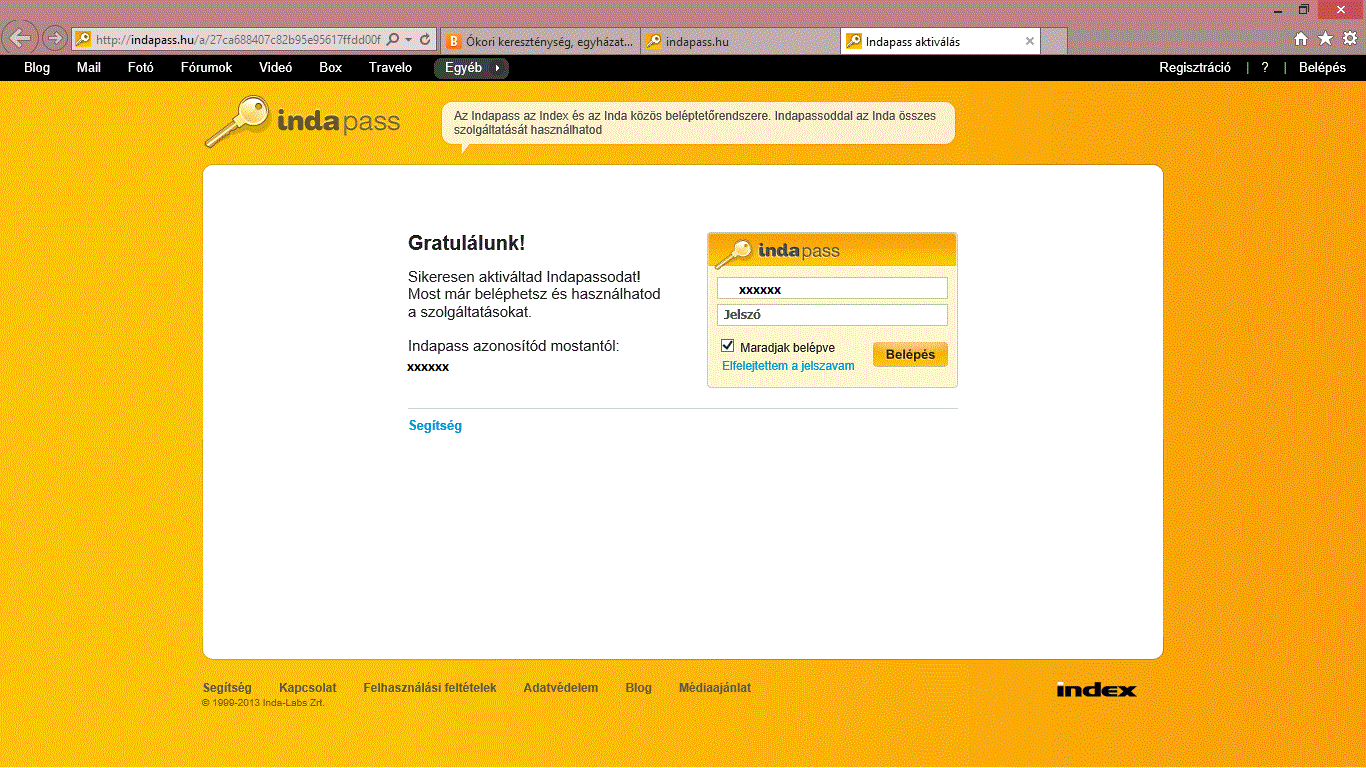
Task: Click the Indapass azonosítód mostantól text
Action: [514, 346]
